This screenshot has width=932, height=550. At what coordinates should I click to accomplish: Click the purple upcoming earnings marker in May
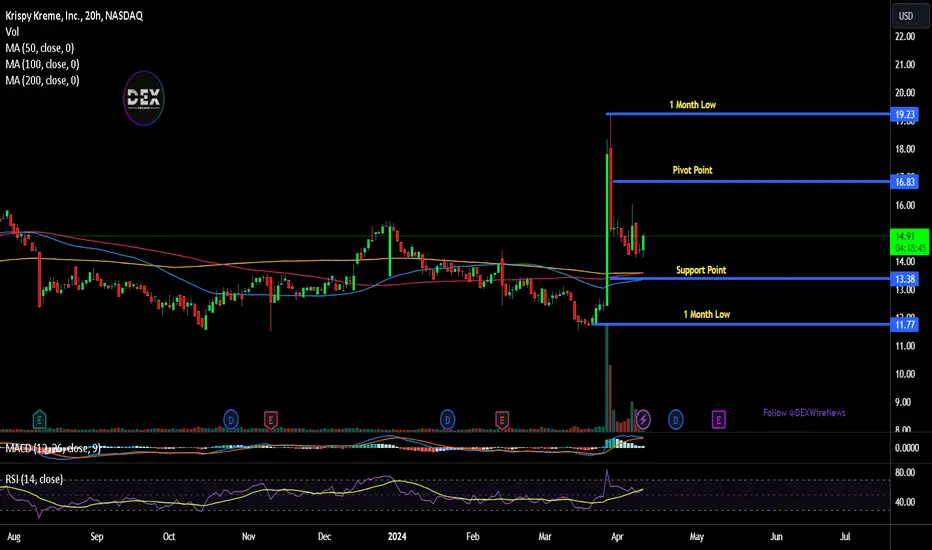(719, 420)
